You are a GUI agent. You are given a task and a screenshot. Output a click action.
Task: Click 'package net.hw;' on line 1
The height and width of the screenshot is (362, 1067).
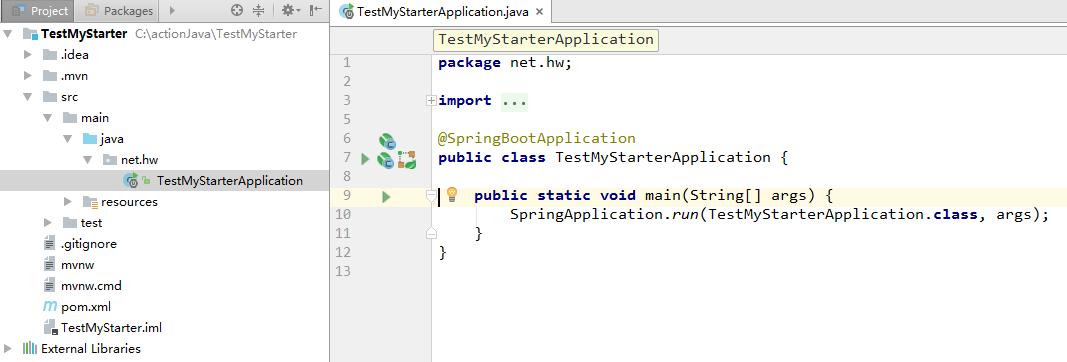click(506, 63)
